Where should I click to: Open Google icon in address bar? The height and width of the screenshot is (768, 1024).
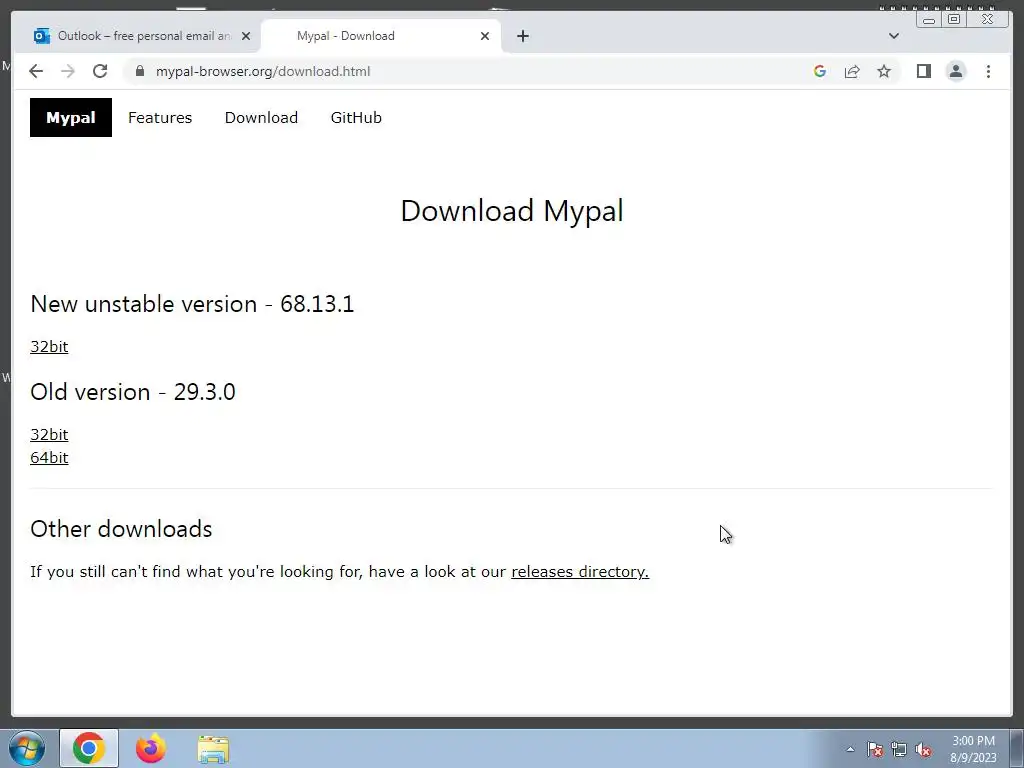point(820,71)
